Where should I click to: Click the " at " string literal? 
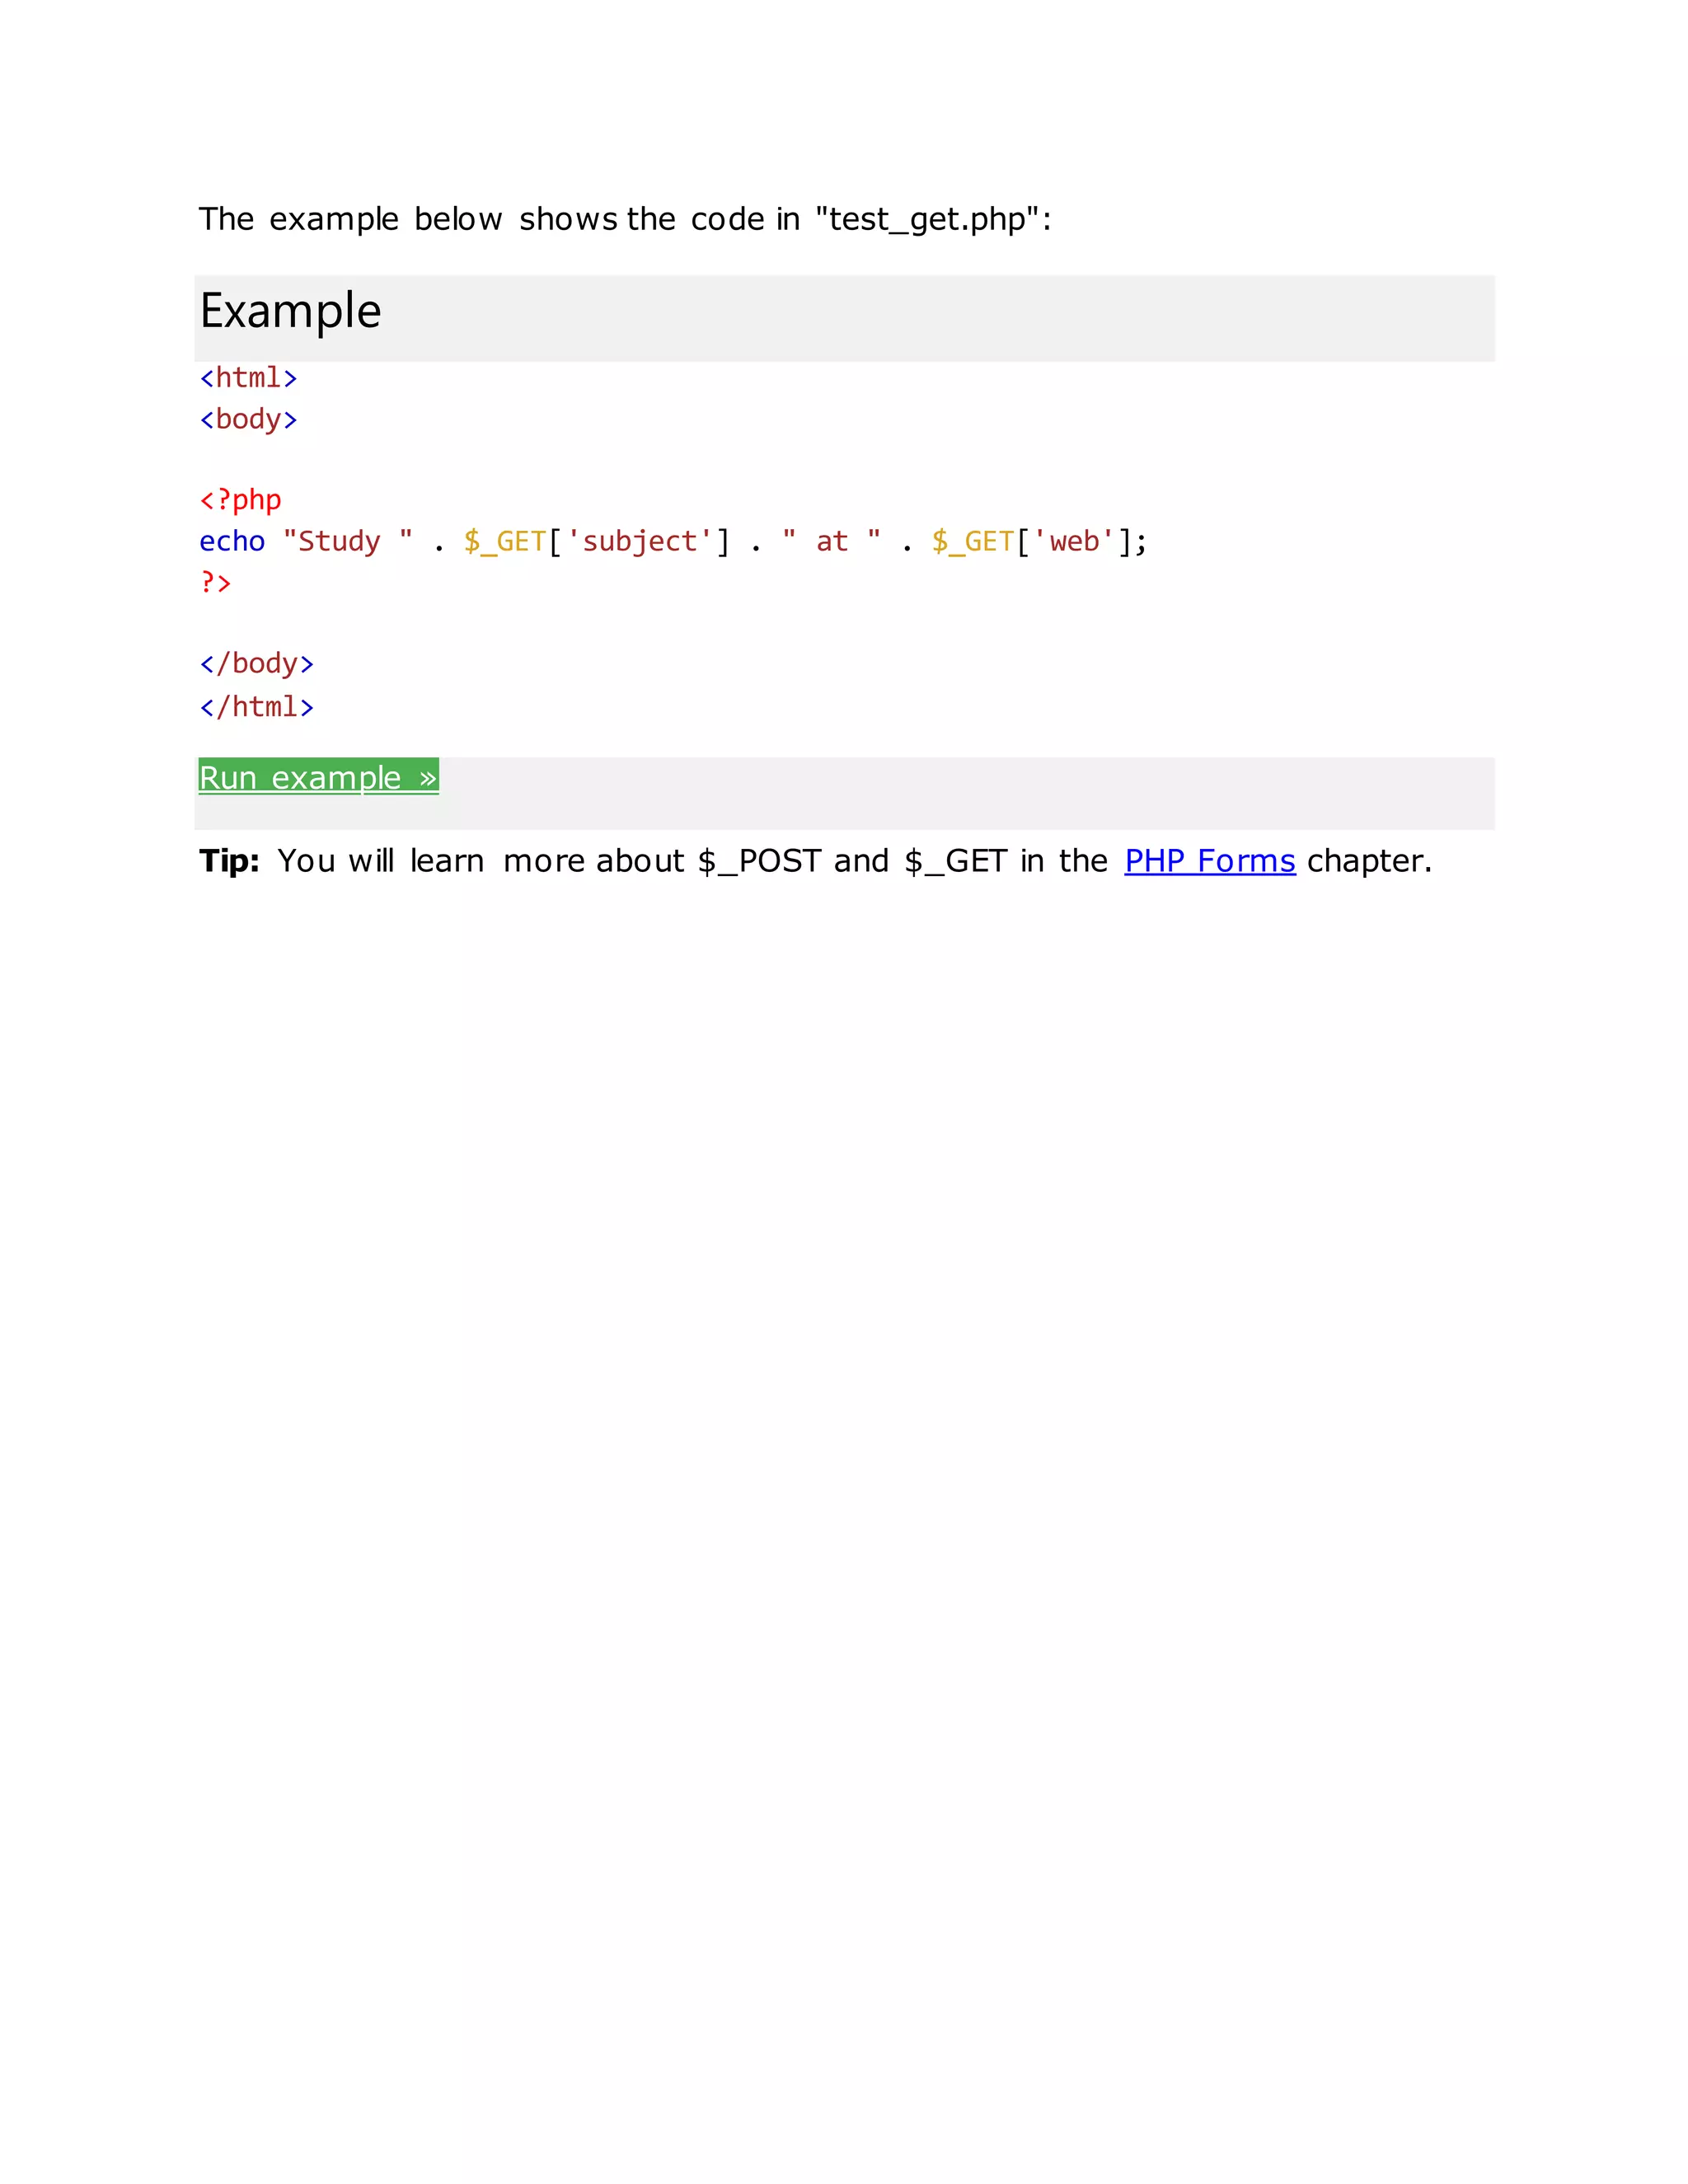point(831,541)
